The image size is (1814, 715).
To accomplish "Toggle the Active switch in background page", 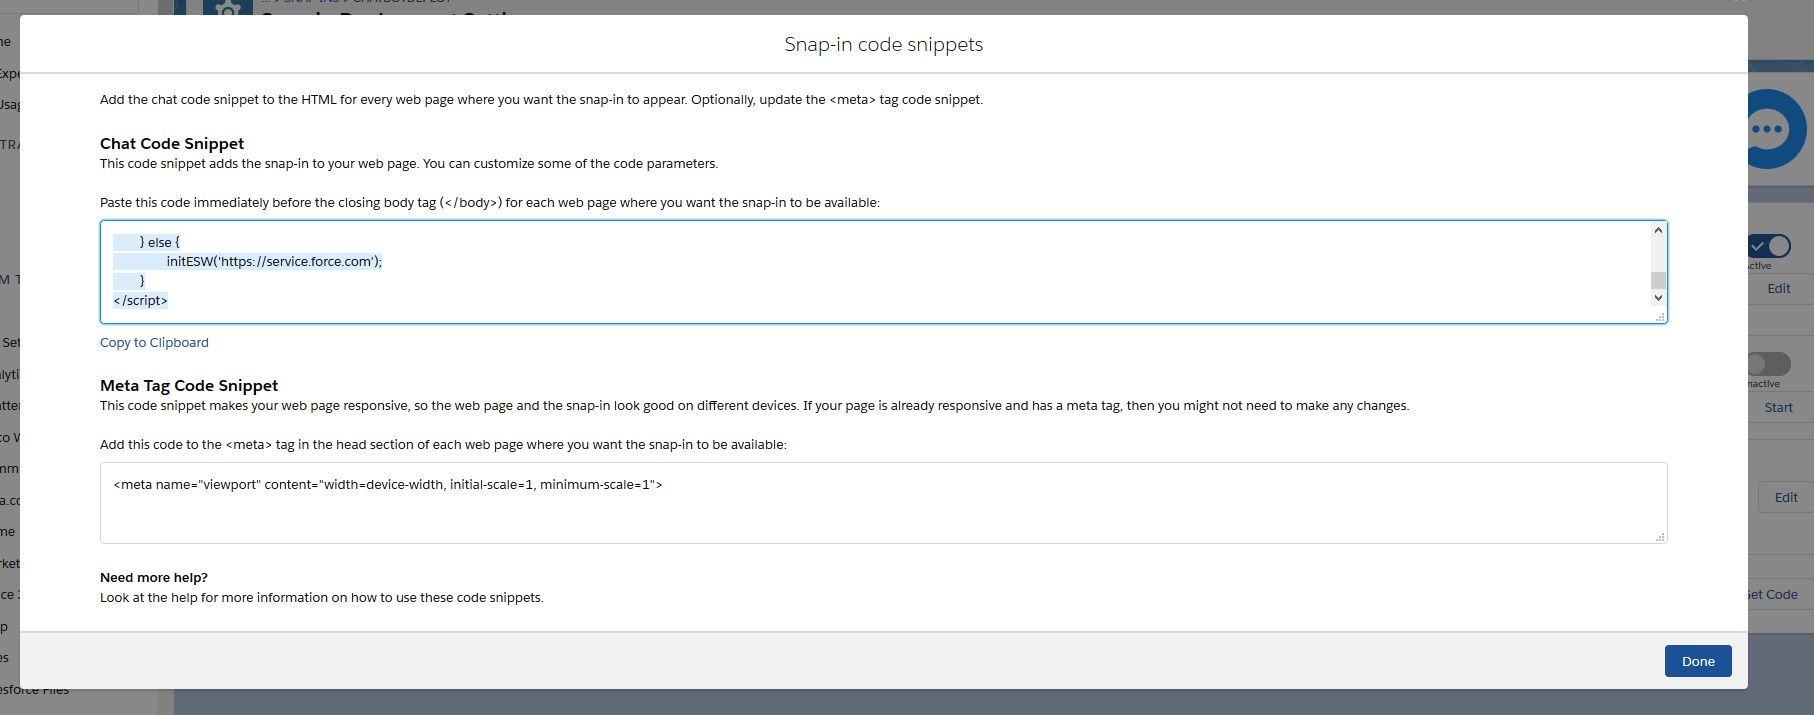I will tap(1770, 246).
